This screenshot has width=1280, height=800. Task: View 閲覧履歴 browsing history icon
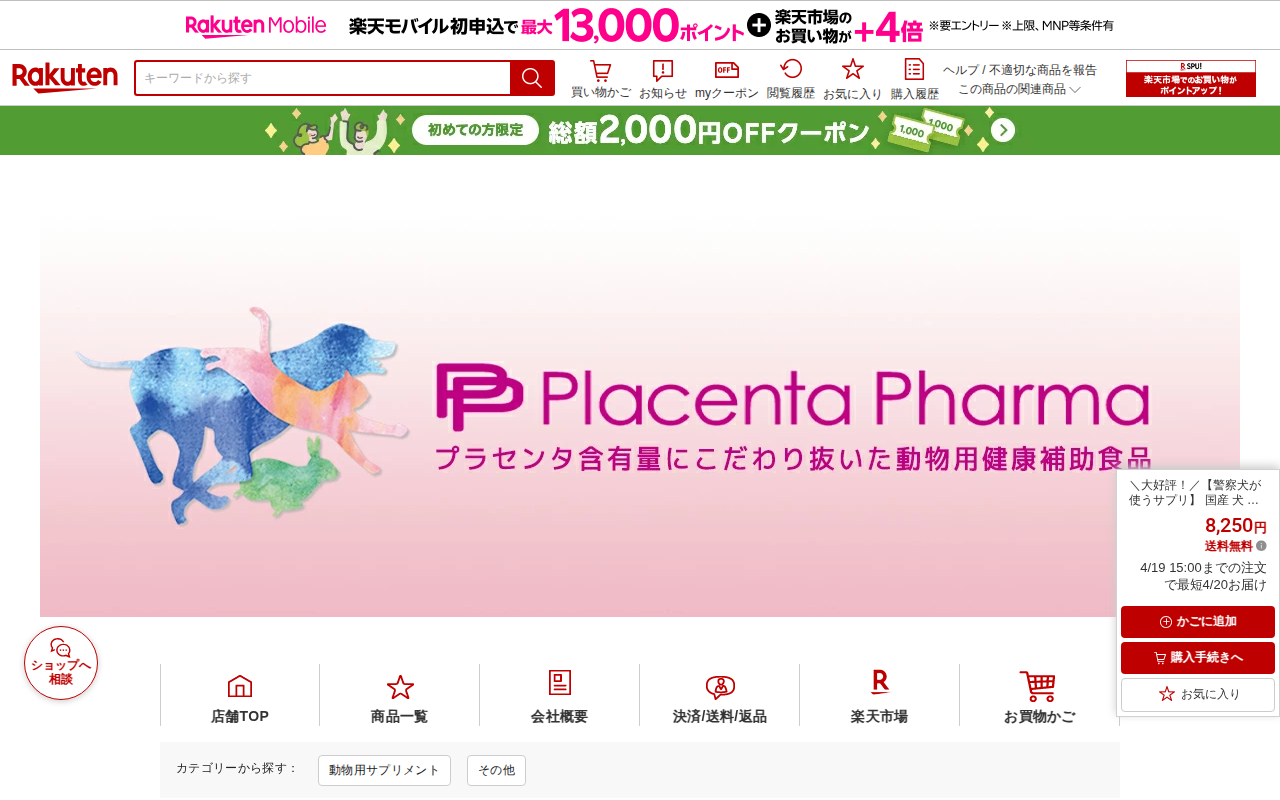click(x=791, y=78)
